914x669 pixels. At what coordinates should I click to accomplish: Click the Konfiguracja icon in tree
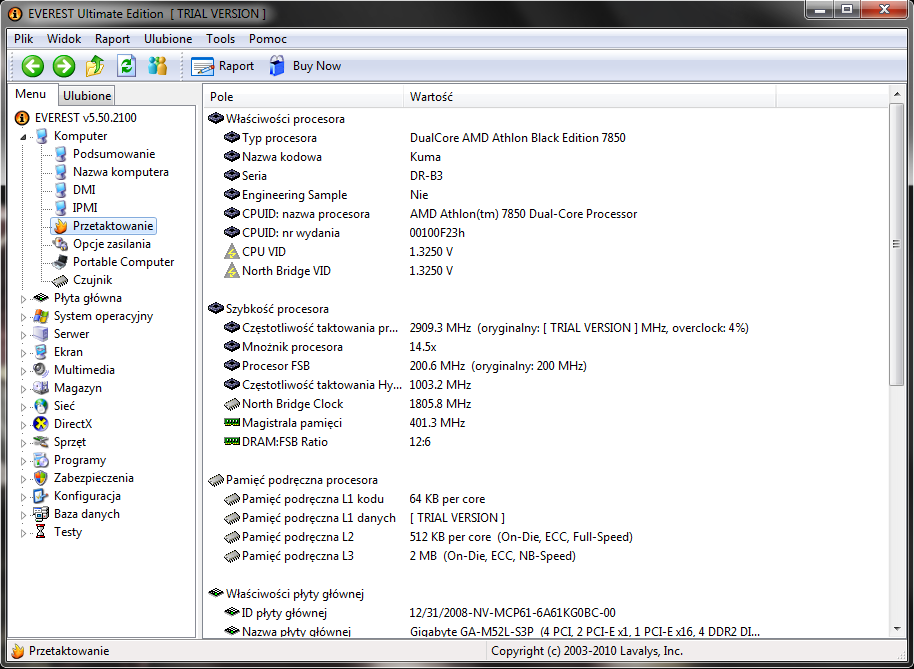click(x=41, y=497)
